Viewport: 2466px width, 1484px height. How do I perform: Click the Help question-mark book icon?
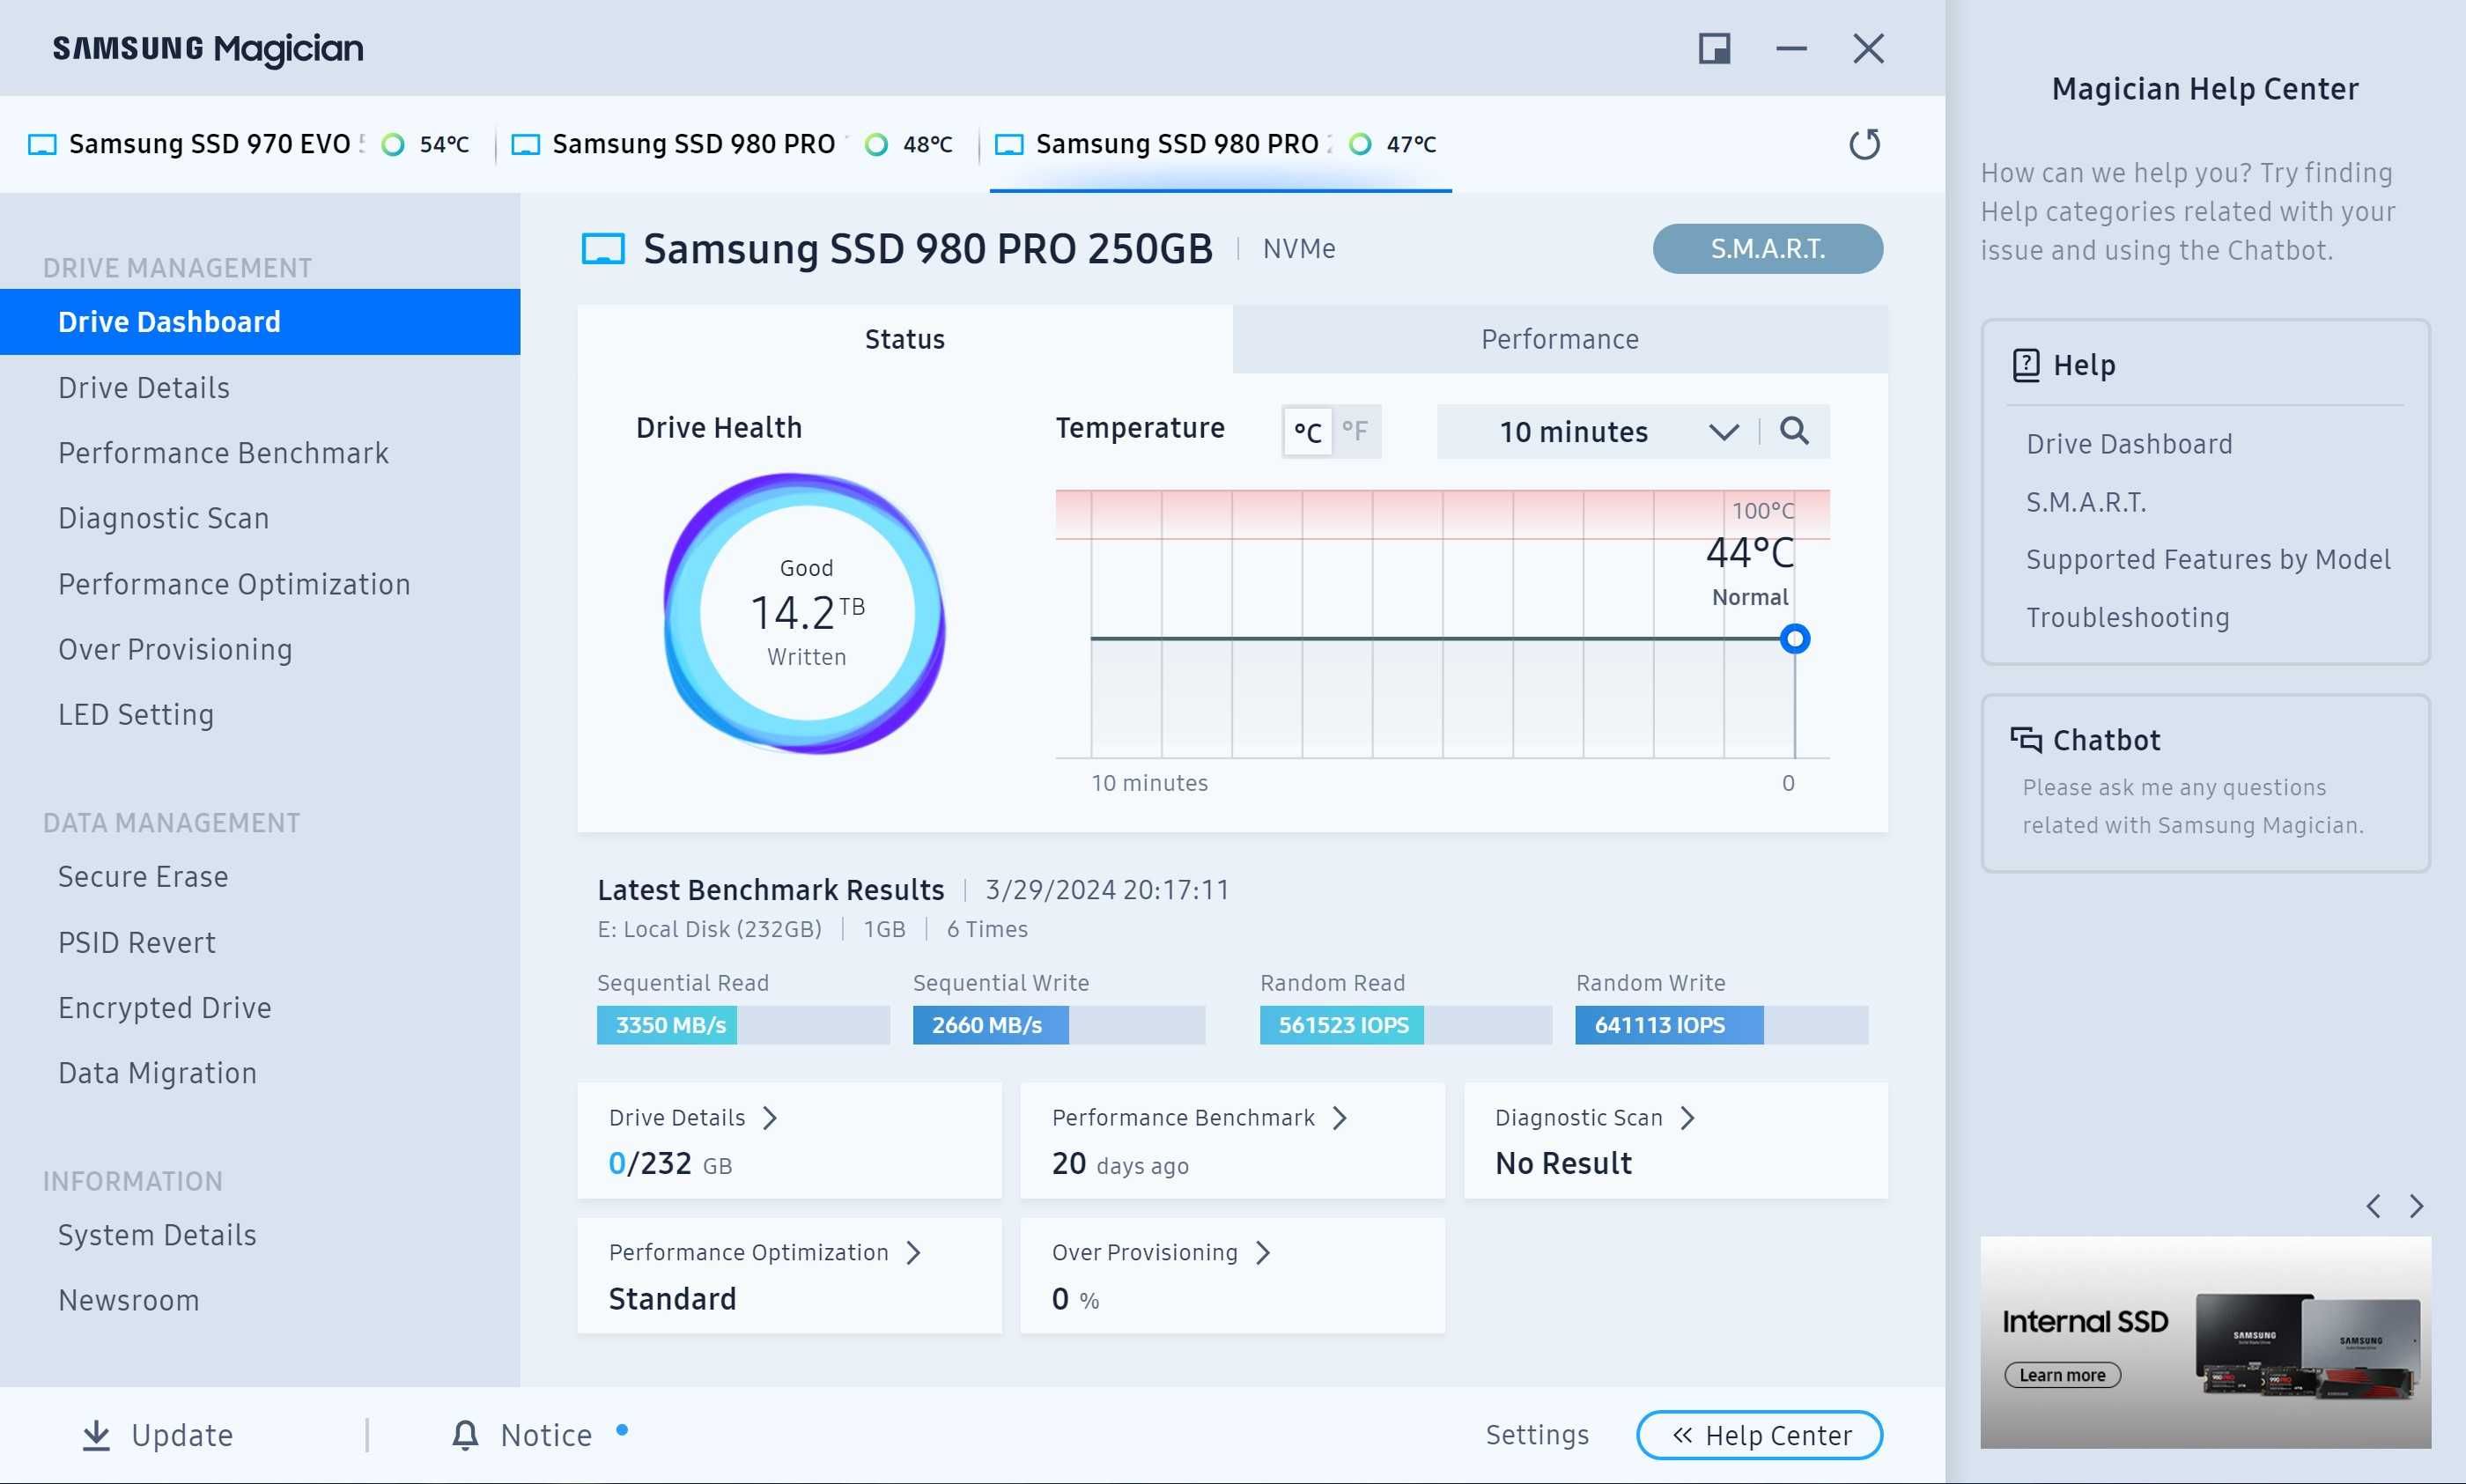click(2026, 365)
